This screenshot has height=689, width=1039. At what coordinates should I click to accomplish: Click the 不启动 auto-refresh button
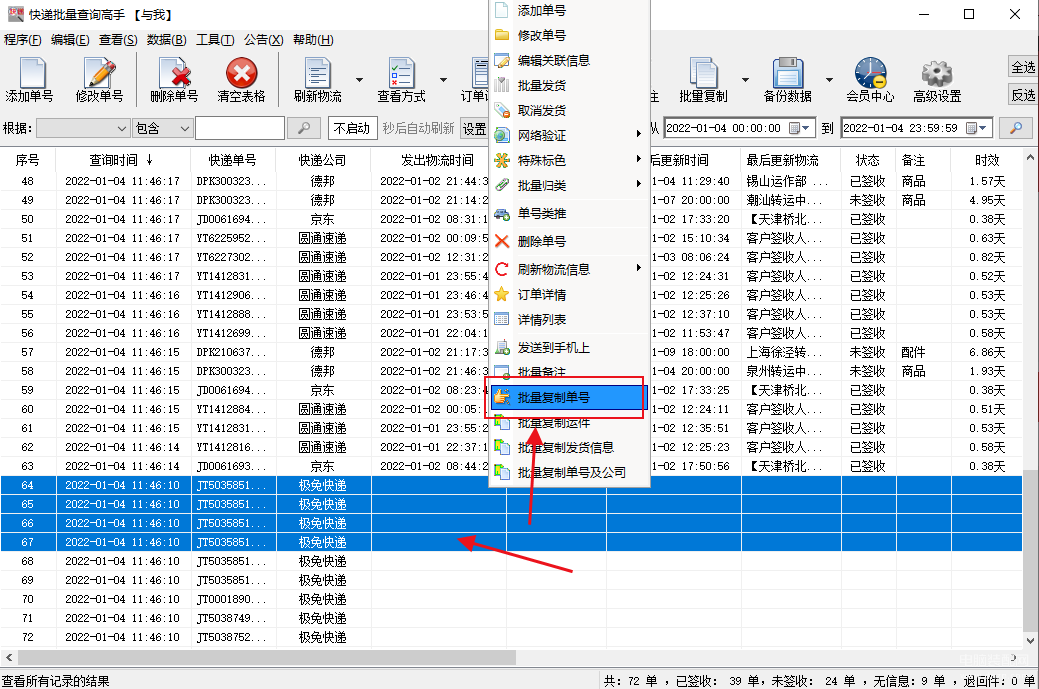(x=352, y=128)
